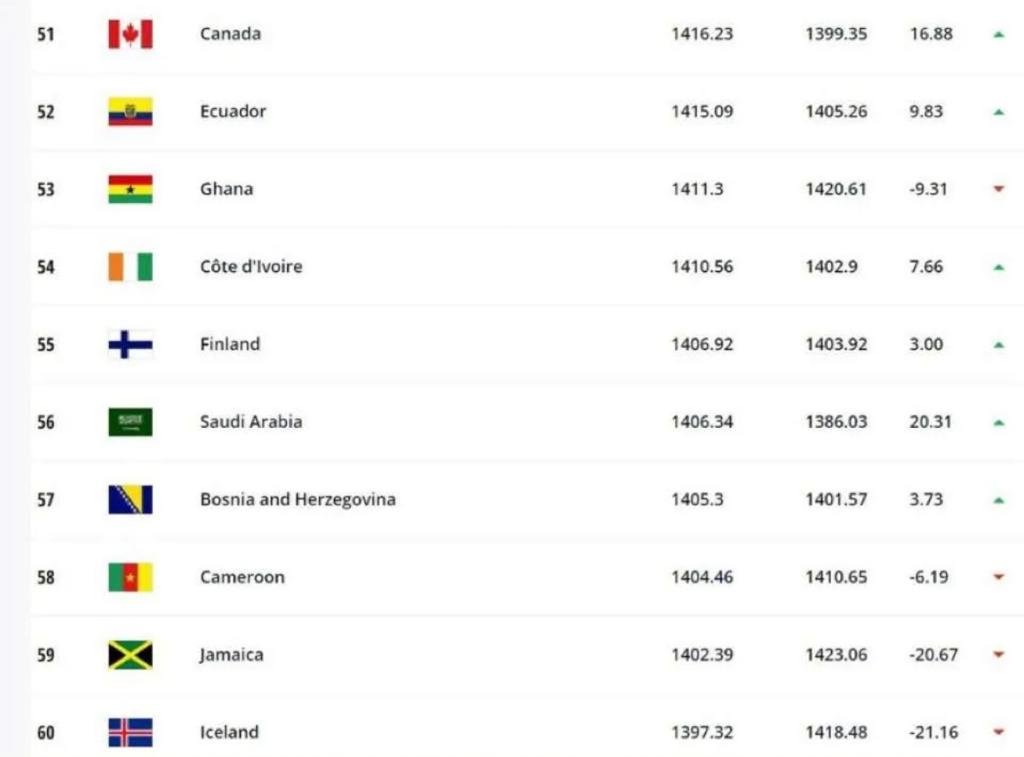Click the Ghana flag icon
1024x757 pixels.
pos(130,189)
